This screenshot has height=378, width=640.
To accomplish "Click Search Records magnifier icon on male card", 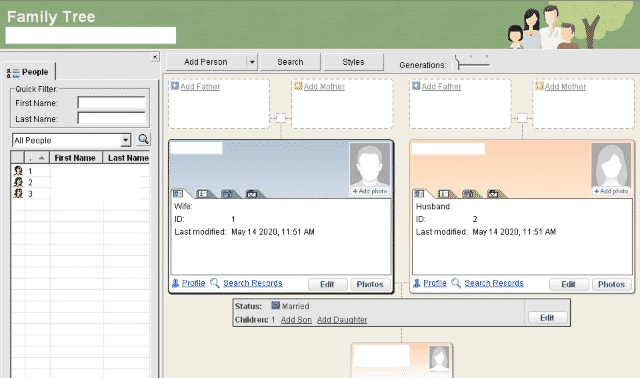I will tap(215, 283).
